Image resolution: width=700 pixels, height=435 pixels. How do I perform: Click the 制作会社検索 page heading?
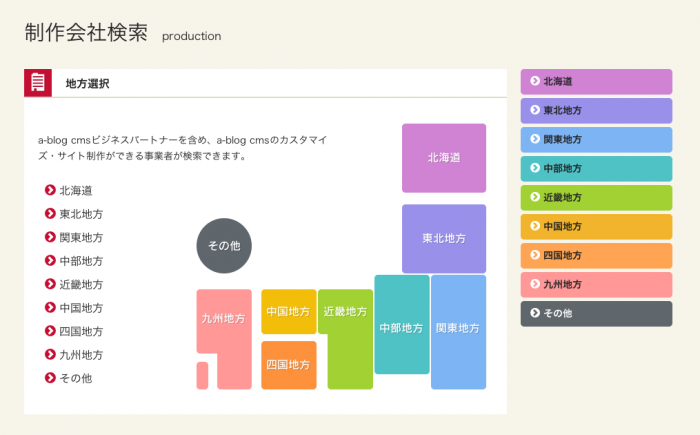(x=86, y=33)
